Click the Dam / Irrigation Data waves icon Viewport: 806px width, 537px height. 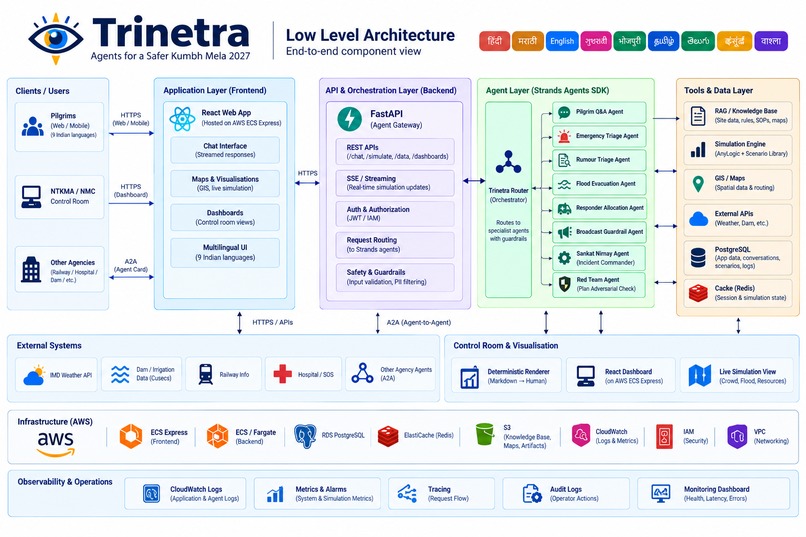click(120, 375)
